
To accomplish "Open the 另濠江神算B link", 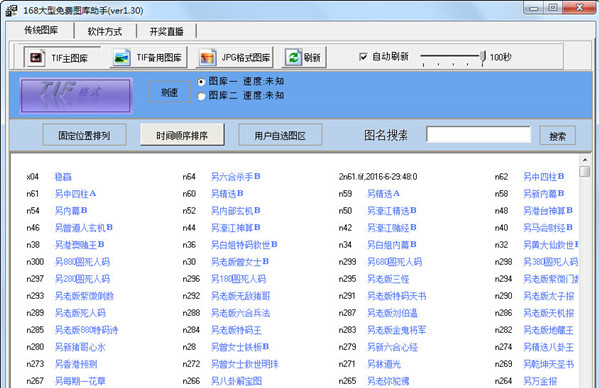I will (236, 228).
